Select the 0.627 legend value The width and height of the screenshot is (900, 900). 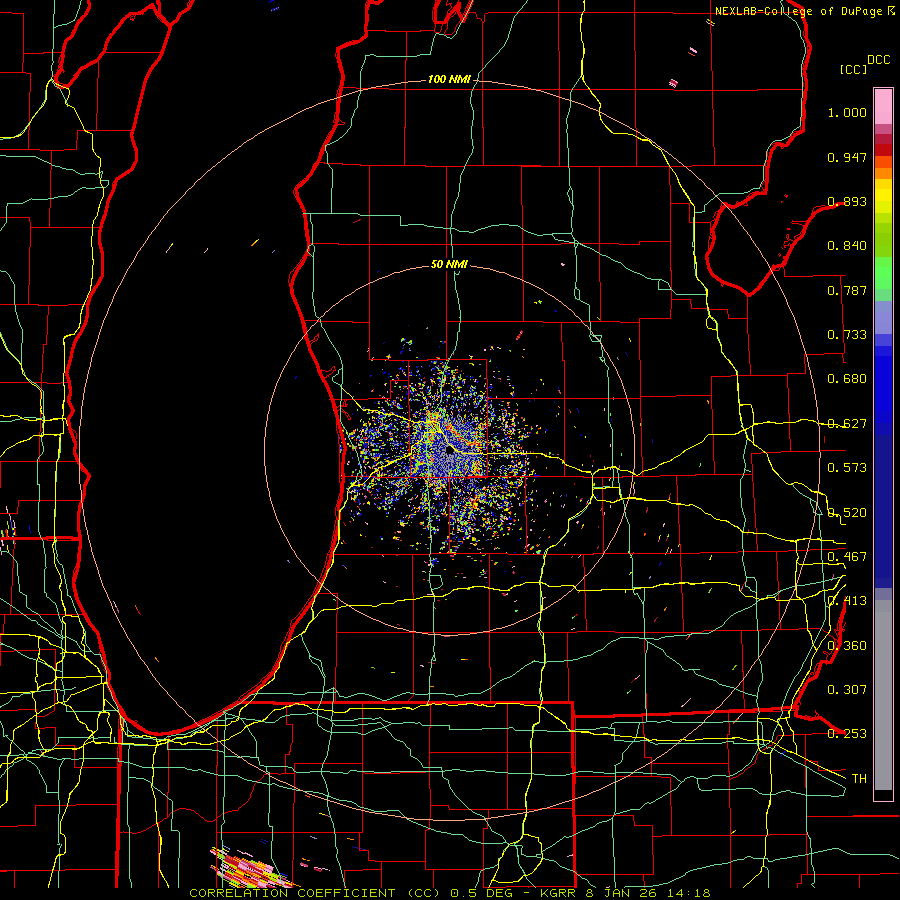pos(847,424)
